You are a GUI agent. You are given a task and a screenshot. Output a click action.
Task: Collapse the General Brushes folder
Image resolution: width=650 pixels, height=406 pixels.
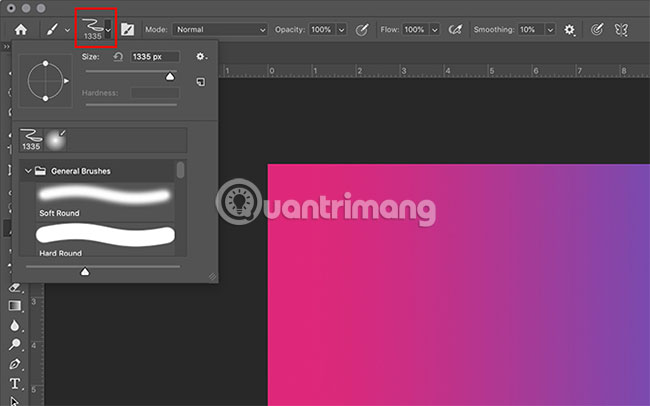[28, 171]
